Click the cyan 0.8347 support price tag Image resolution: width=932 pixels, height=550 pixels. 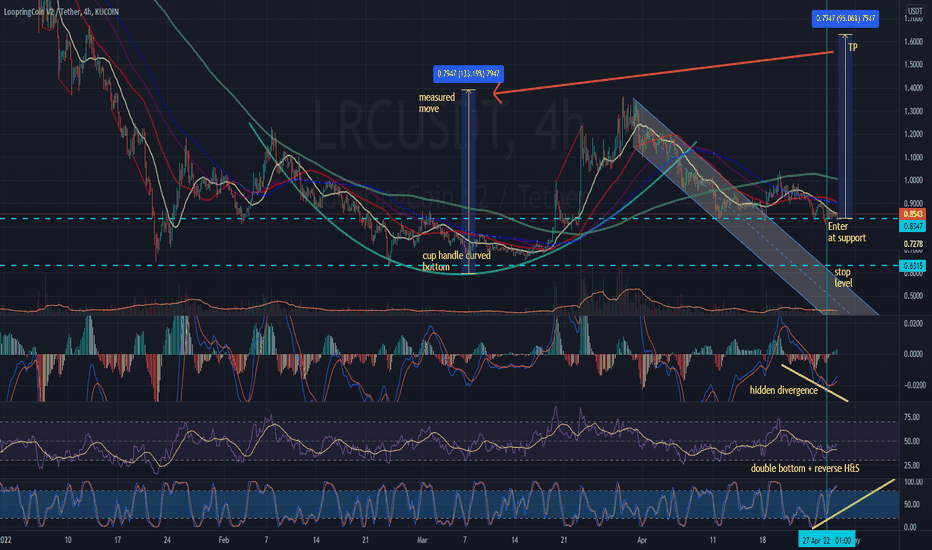pyautogui.click(x=913, y=226)
